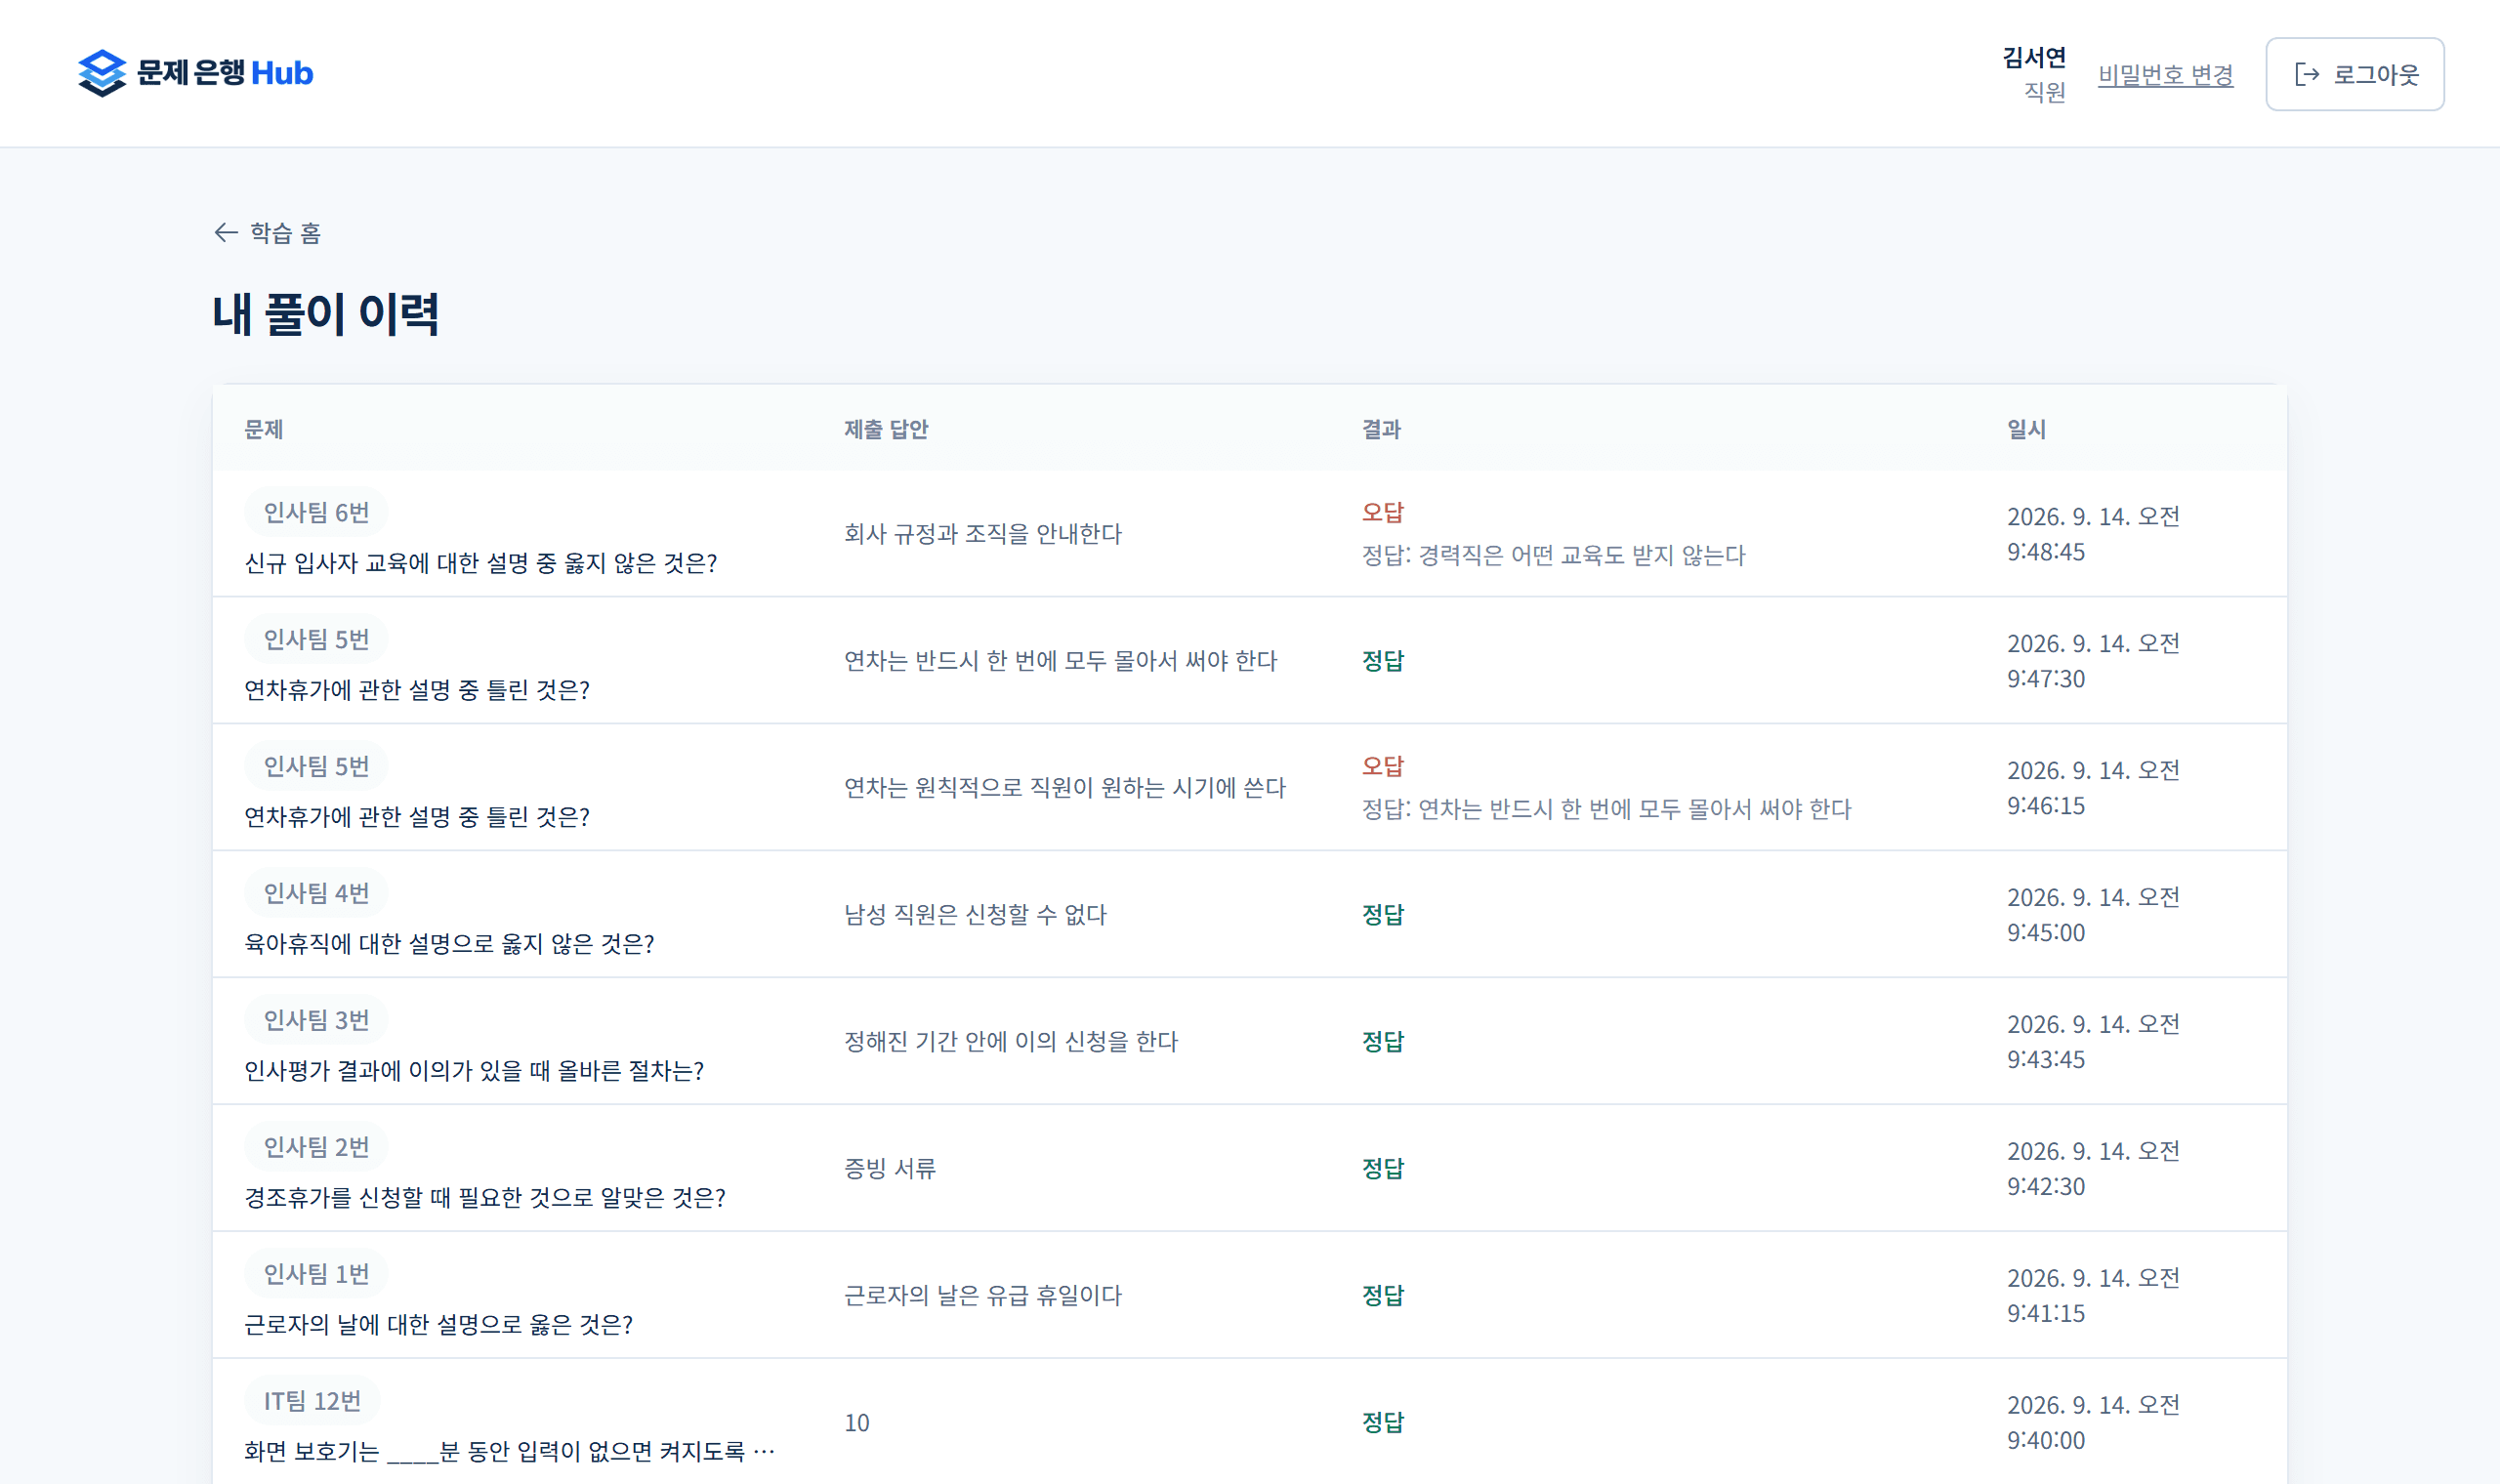Click the logout arrow icon

[x=2307, y=74]
